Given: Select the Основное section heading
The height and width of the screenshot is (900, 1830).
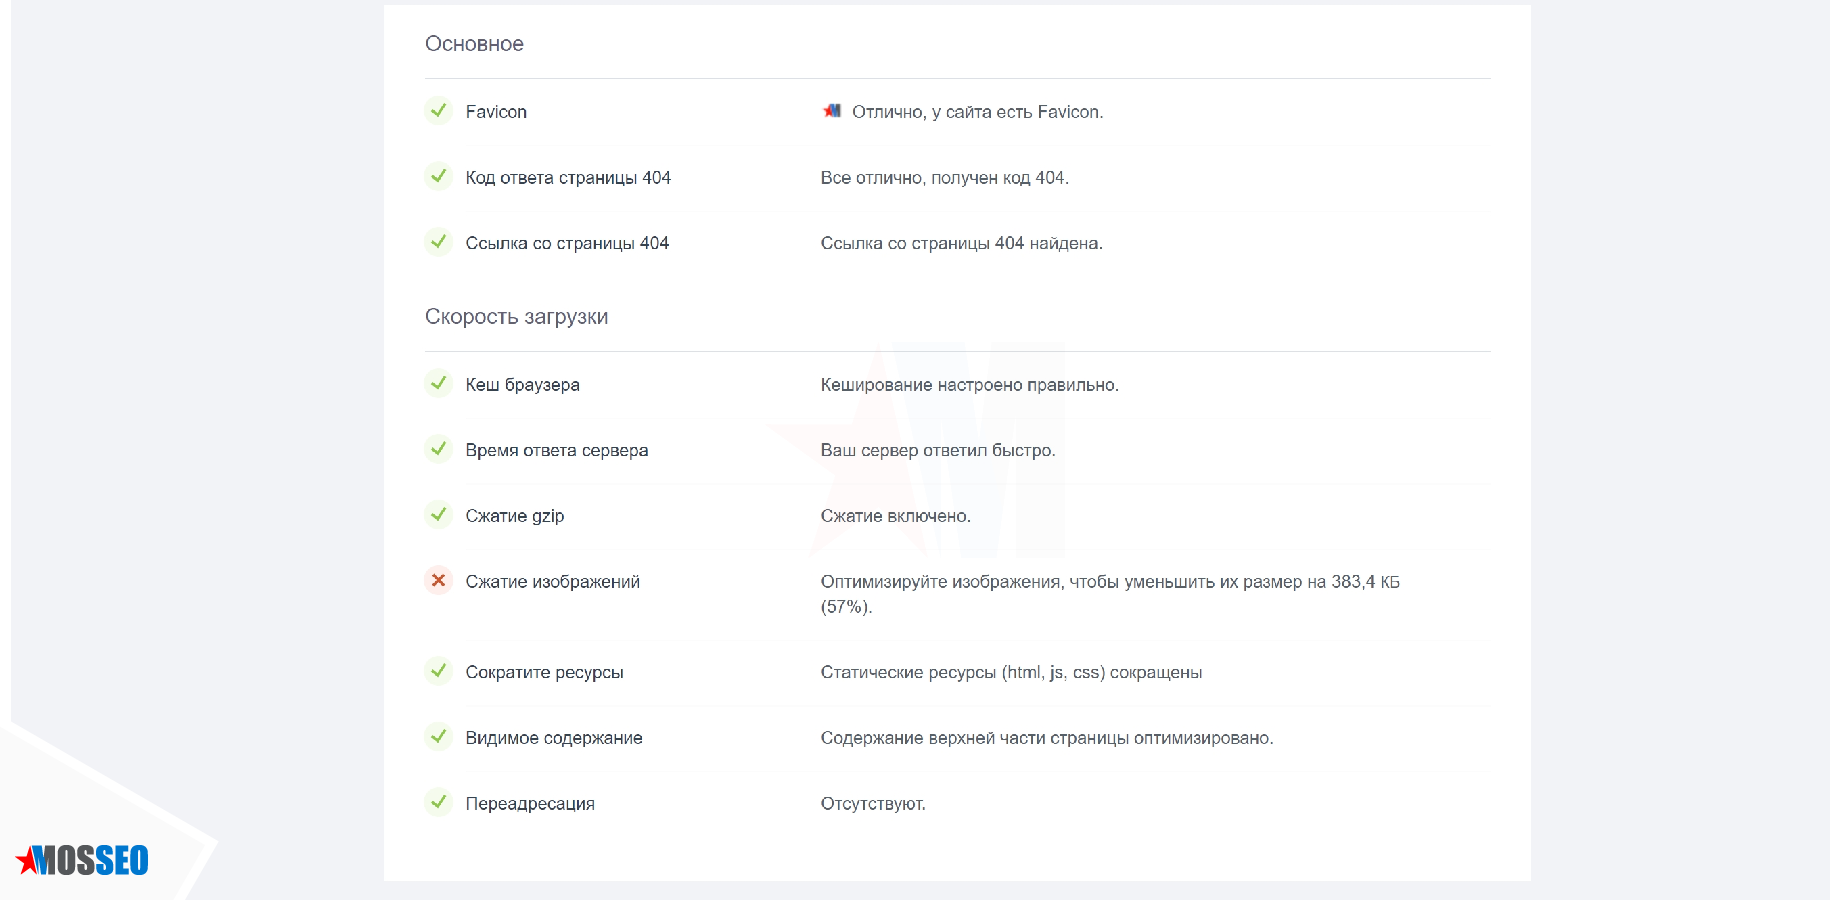Looking at the screenshot, I should [x=474, y=44].
